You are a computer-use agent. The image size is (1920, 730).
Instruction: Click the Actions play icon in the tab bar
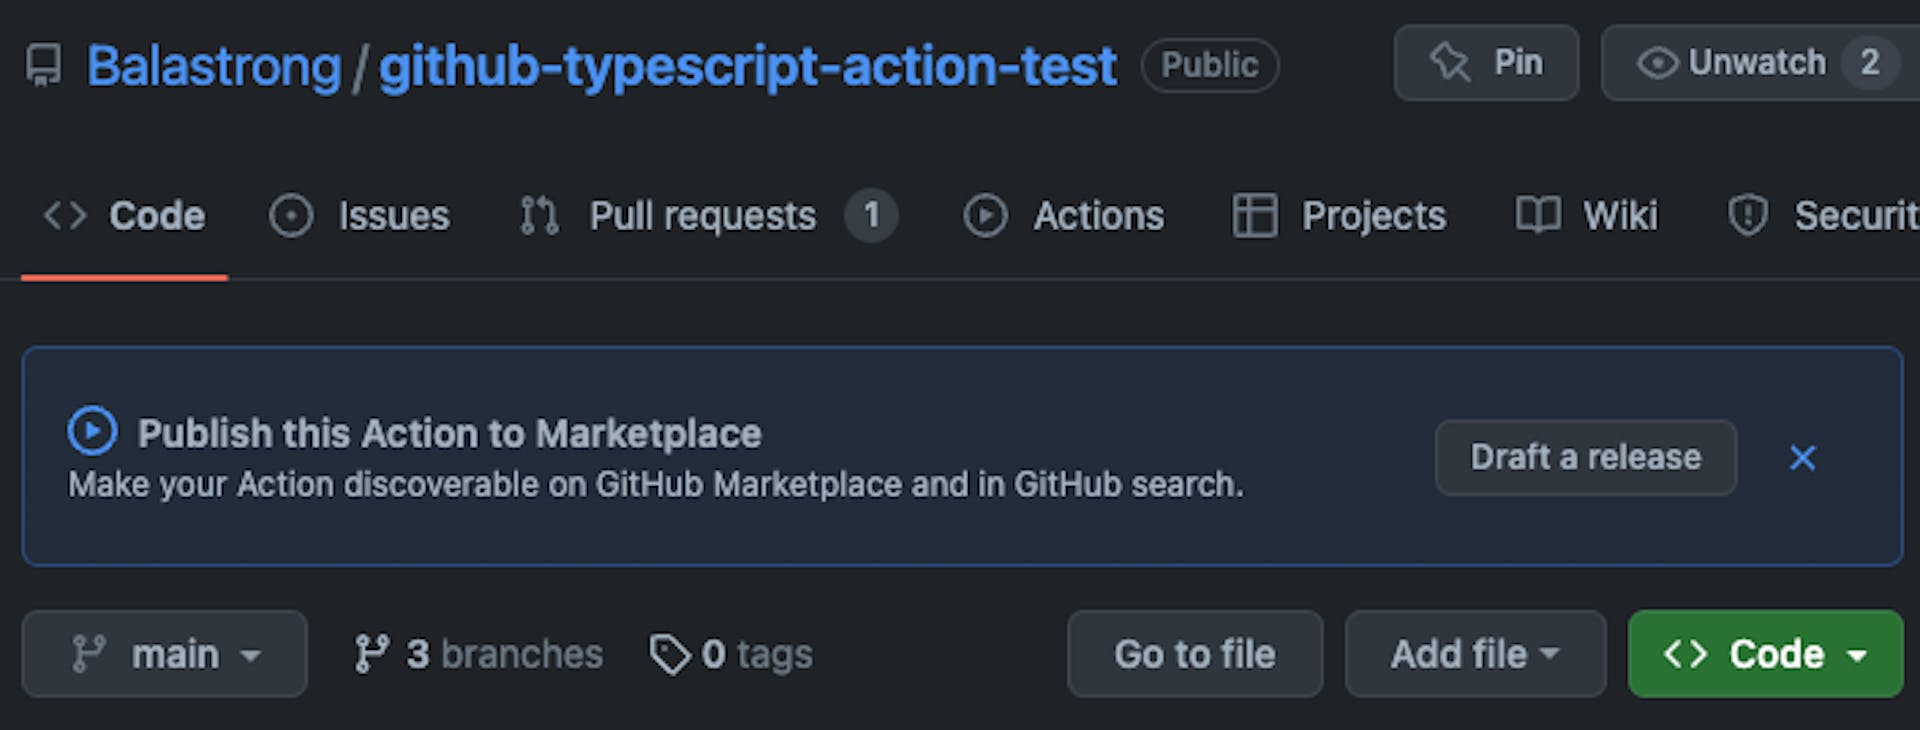click(985, 216)
